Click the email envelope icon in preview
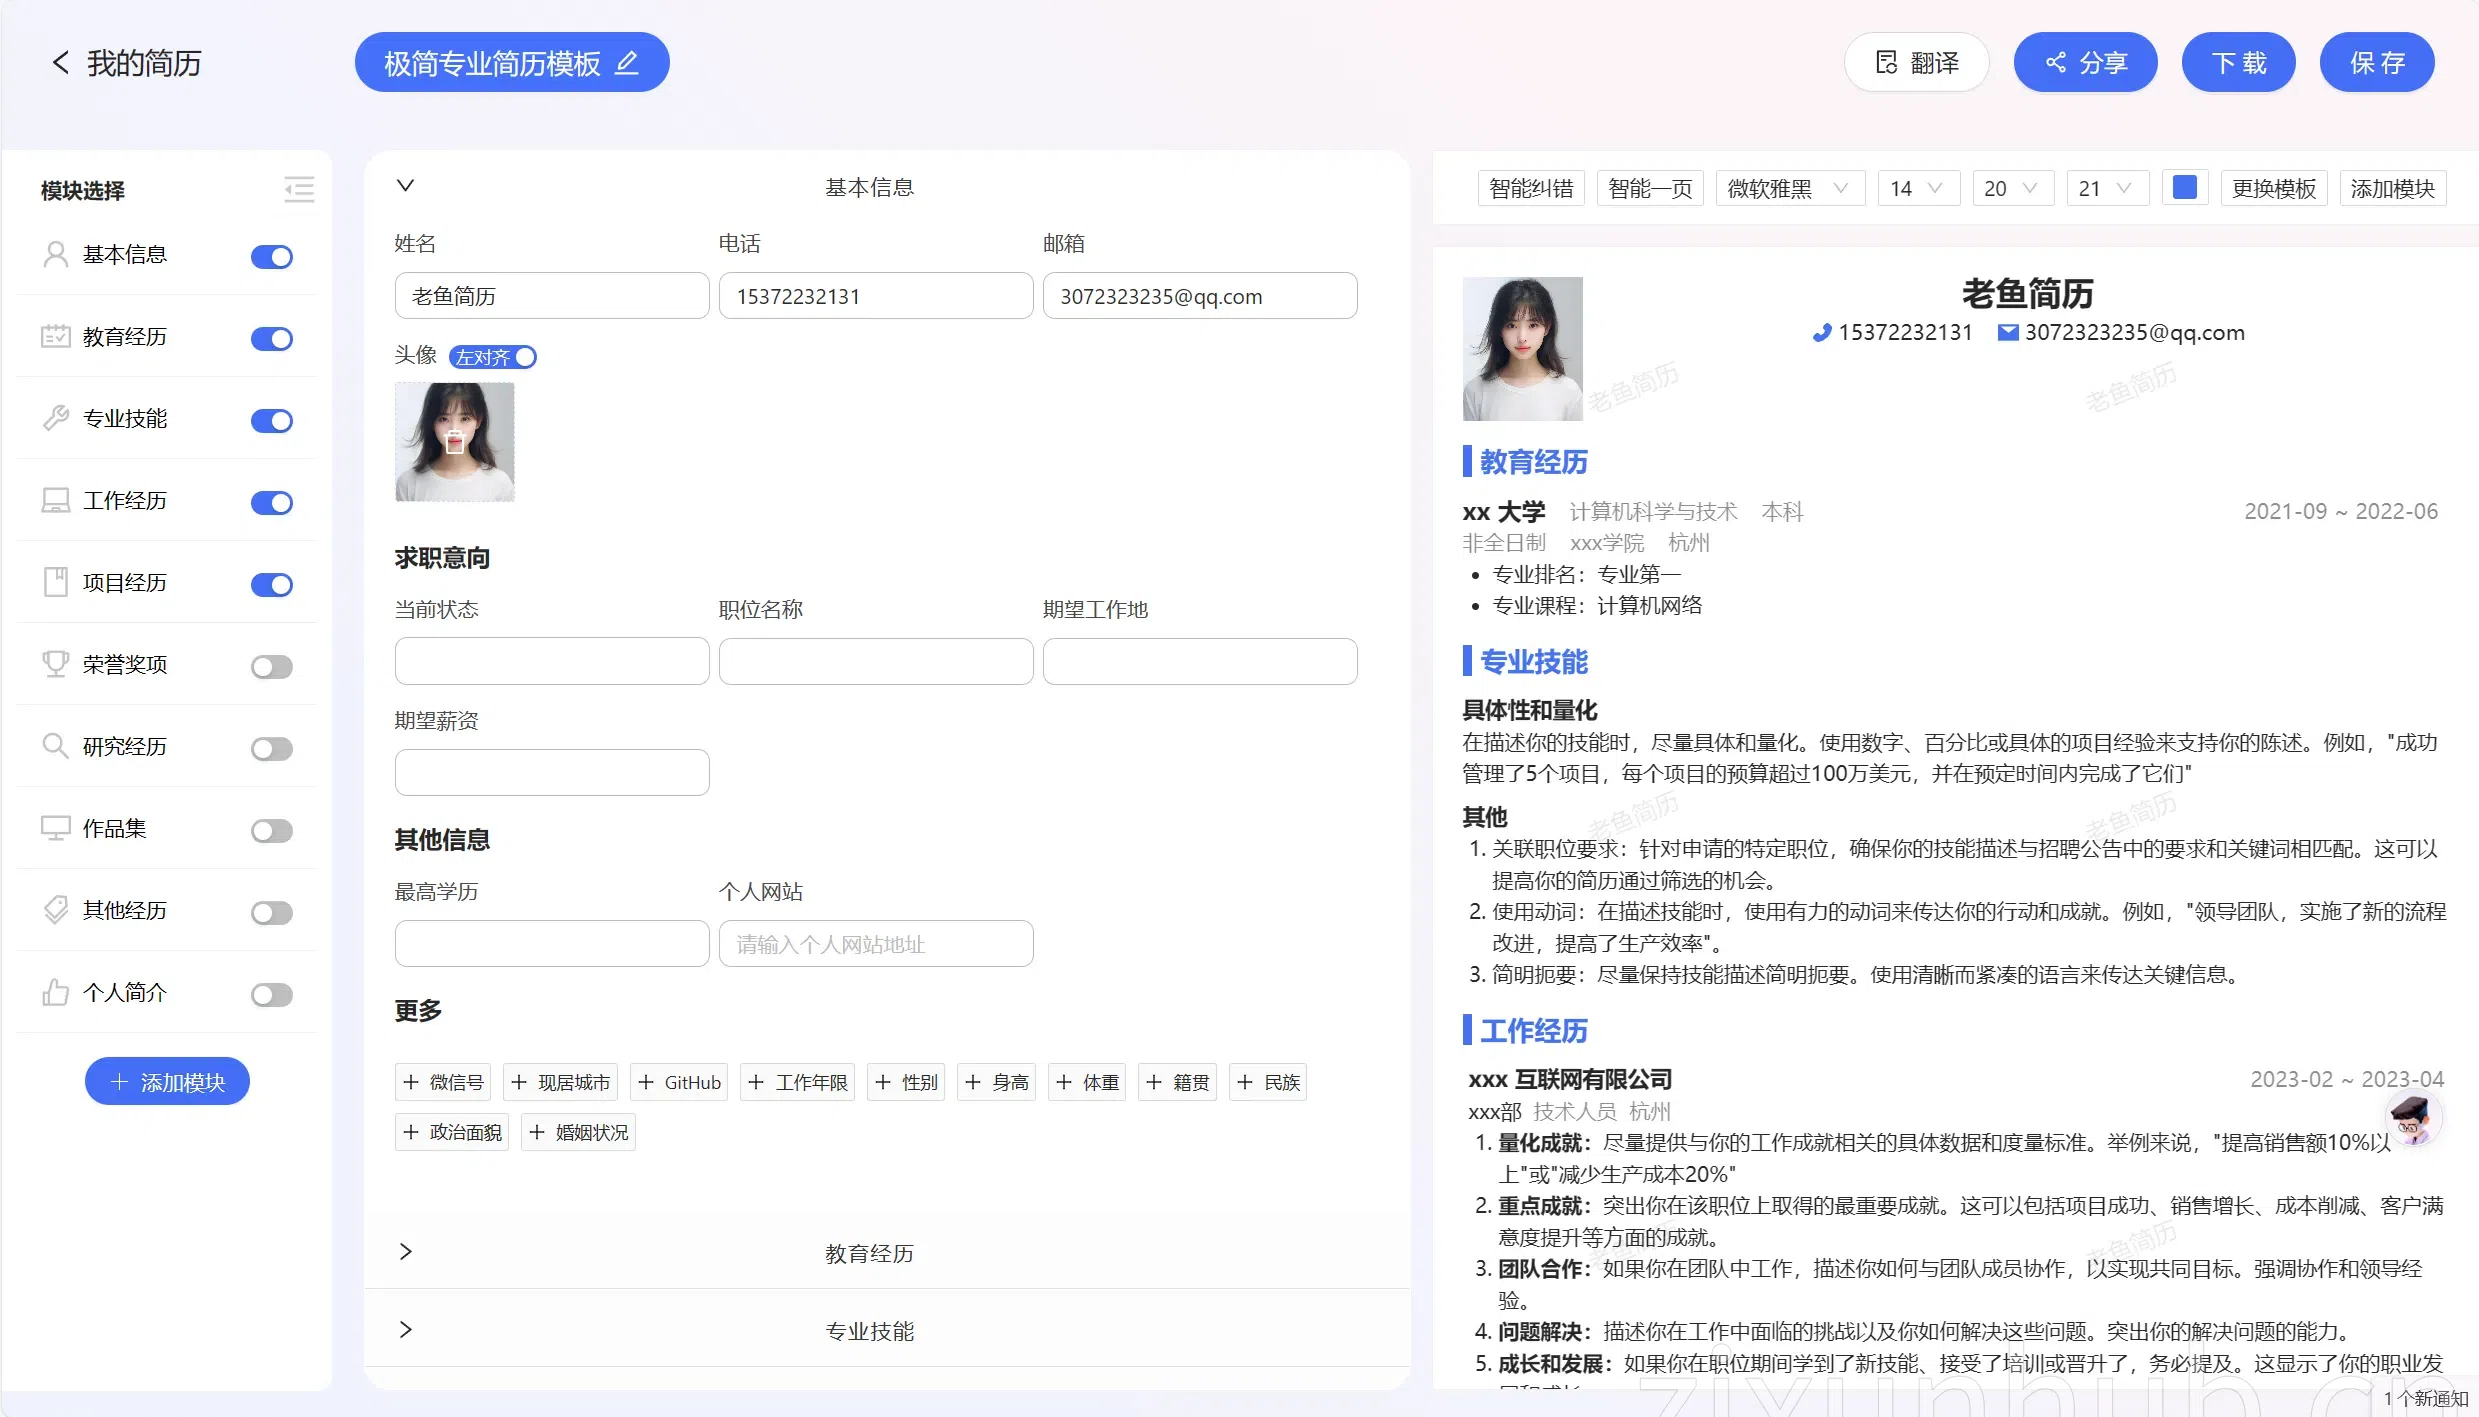The image size is (2479, 1417). [2008, 333]
